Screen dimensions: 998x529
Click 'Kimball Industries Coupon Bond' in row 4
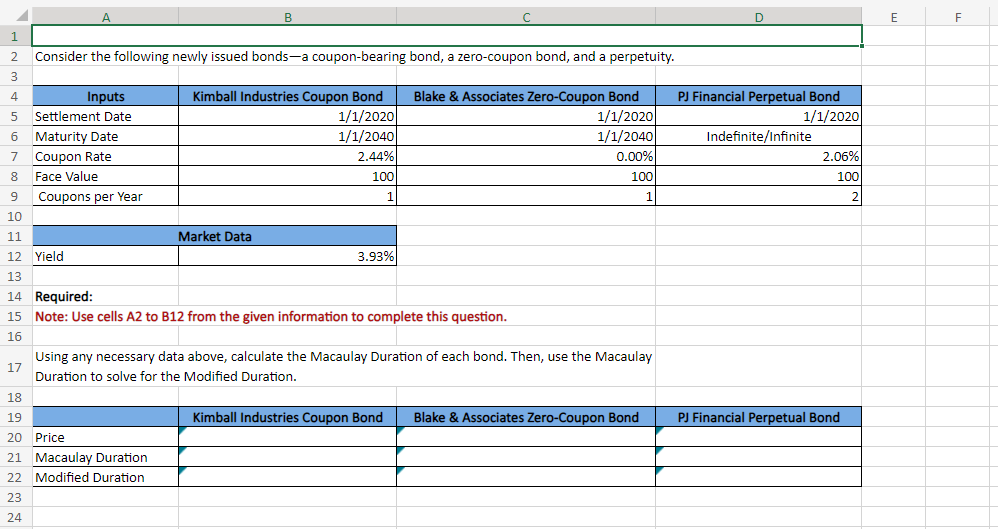click(288, 96)
